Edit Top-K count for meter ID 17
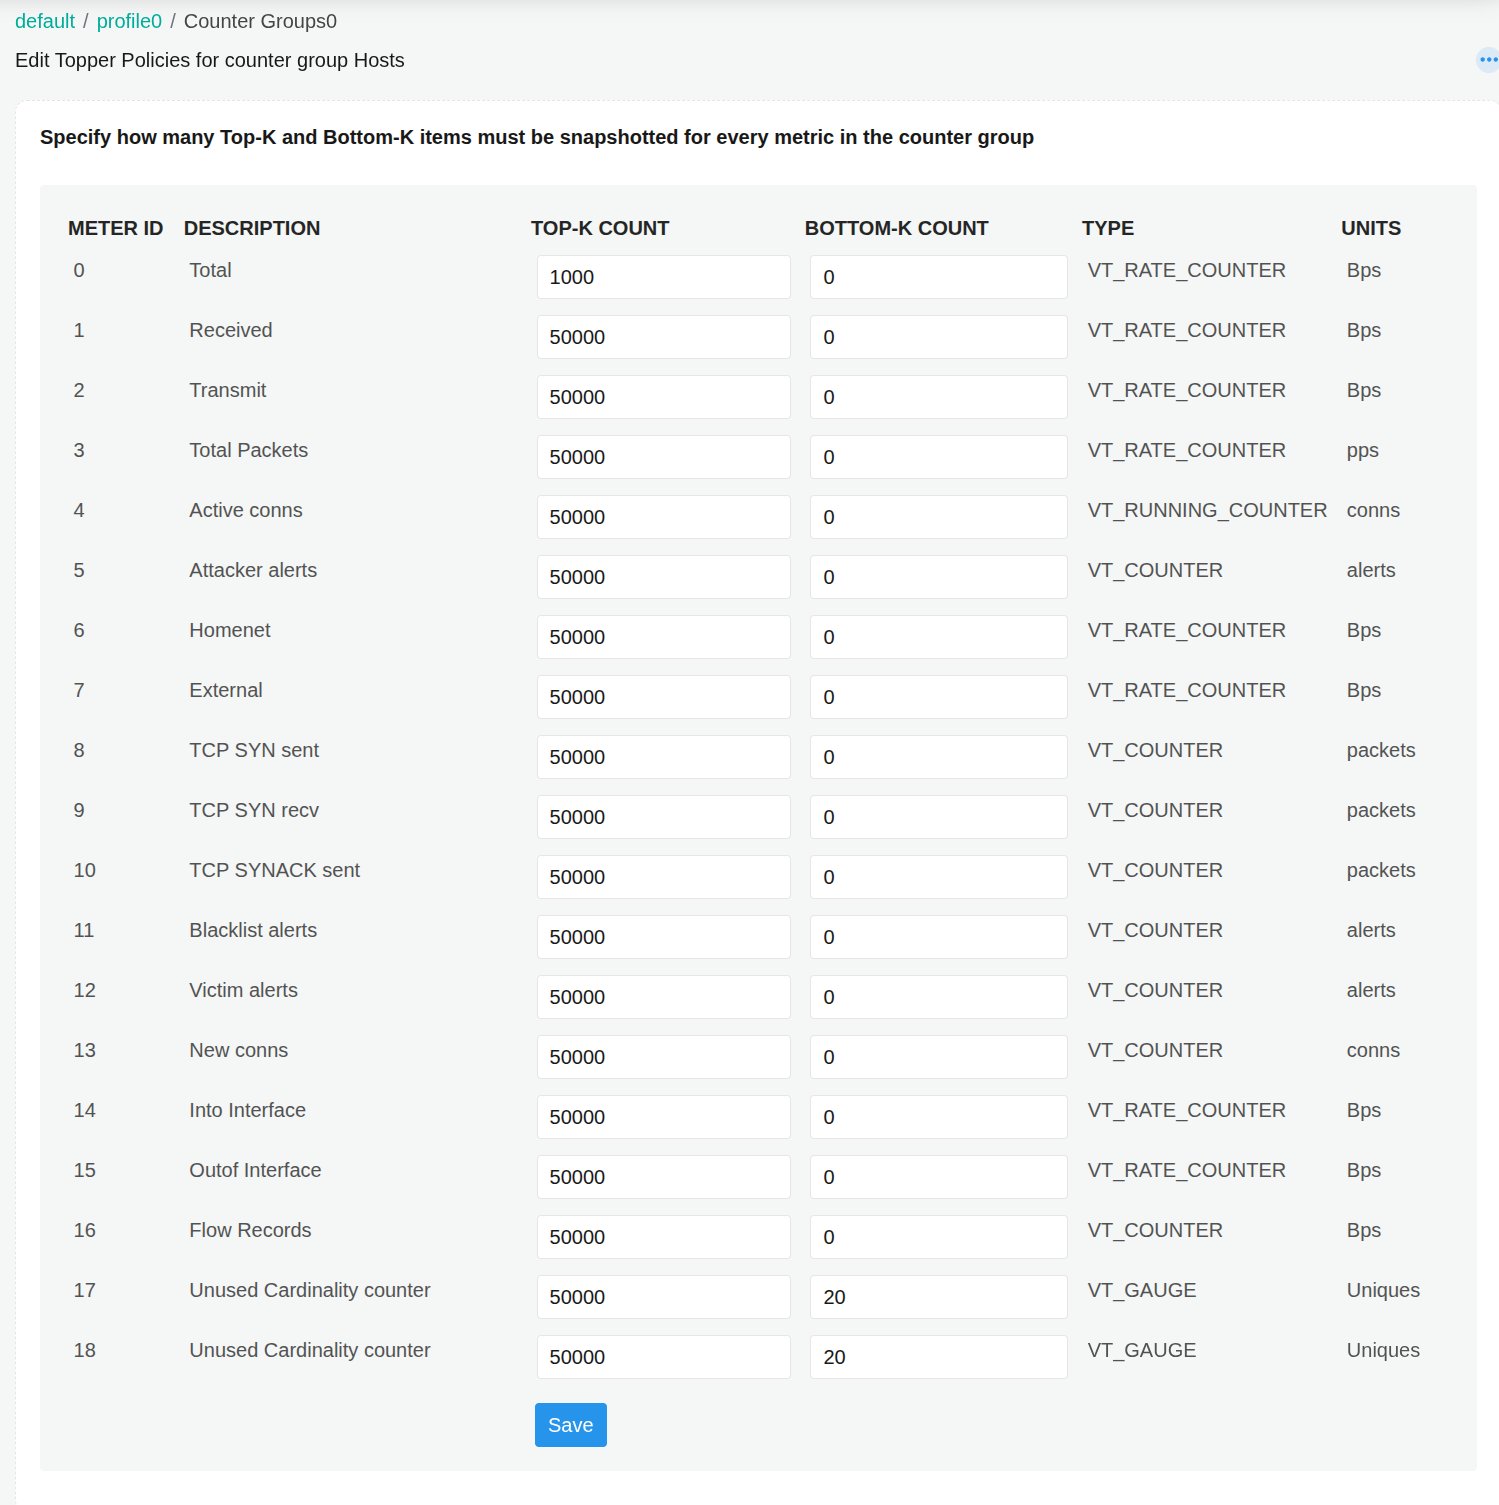1499x1505 pixels. (x=664, y=1297)
